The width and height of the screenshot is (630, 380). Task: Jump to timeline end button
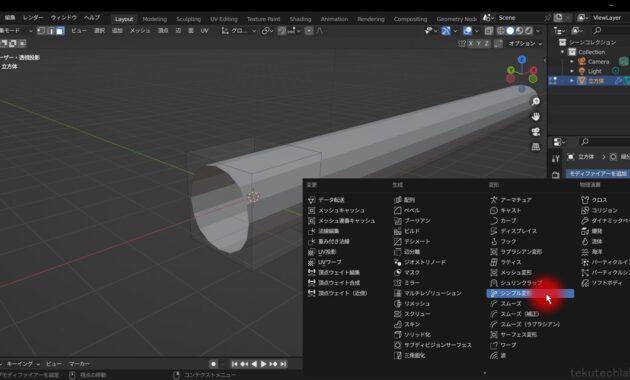283,364
